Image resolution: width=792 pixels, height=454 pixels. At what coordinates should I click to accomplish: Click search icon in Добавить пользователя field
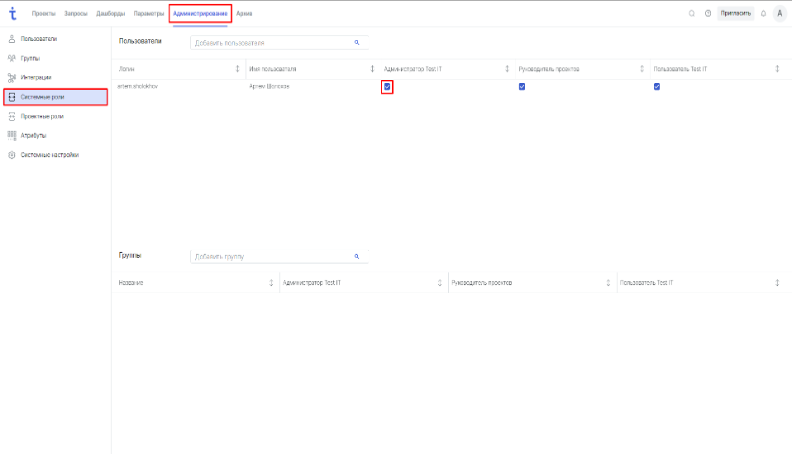pyautogui.click(x=357, y=43)
